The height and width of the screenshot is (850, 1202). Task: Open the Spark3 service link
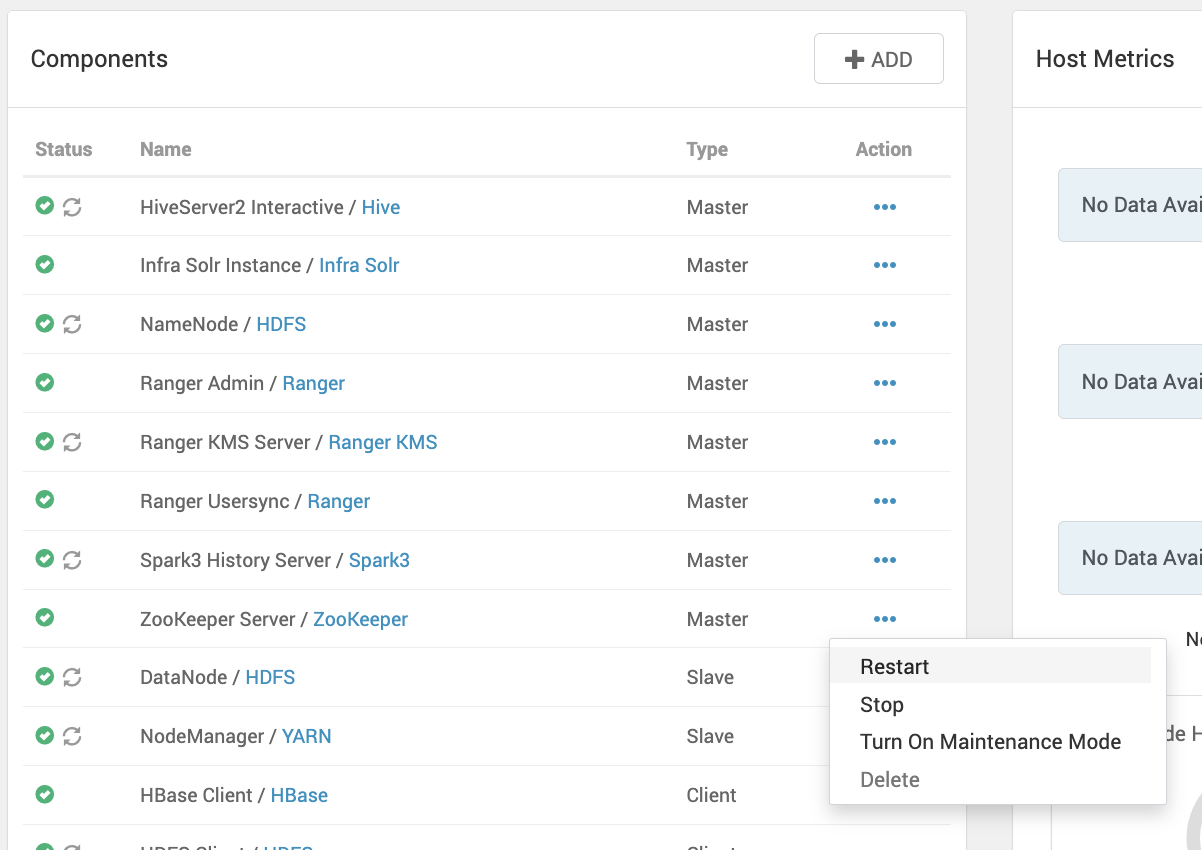coord(379,560)
